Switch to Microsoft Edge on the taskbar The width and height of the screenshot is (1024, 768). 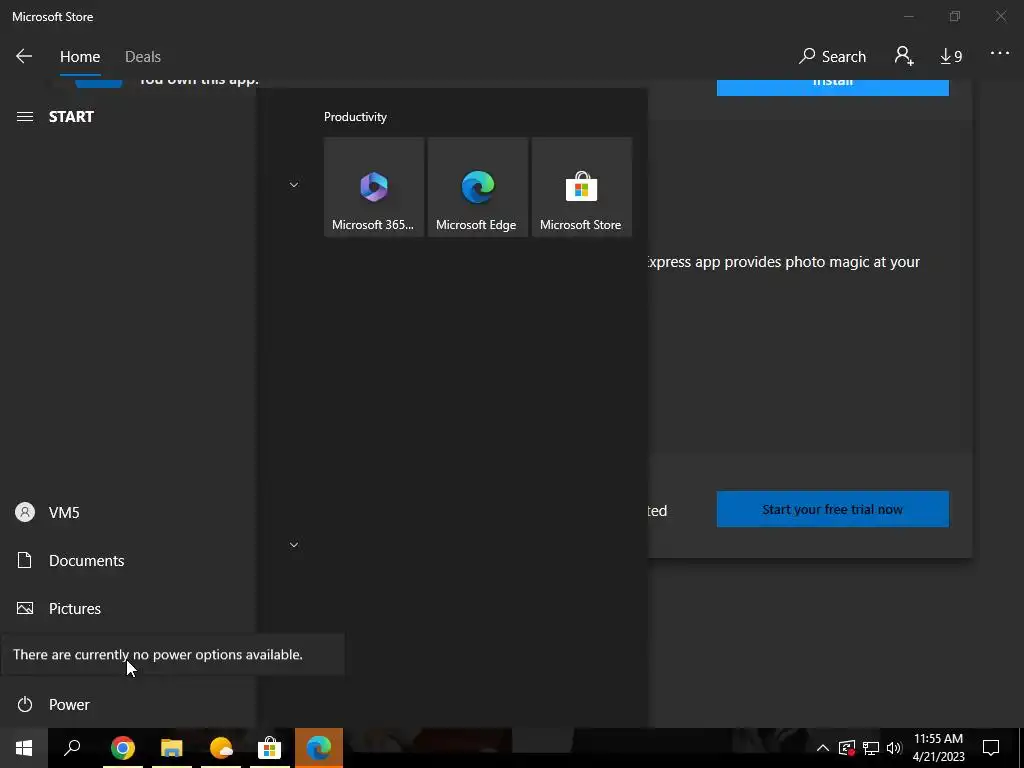tap(319, 748)
